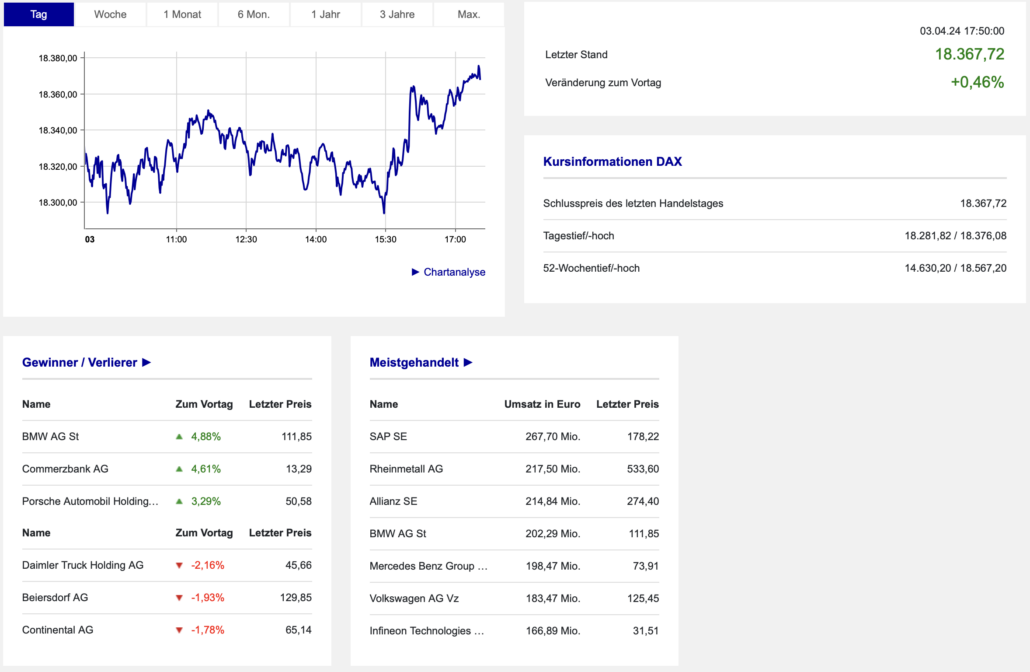This screenshot has height=672, width=1030.
Task: Click the red down arrow for Continental AG
Action: [179, 630]
